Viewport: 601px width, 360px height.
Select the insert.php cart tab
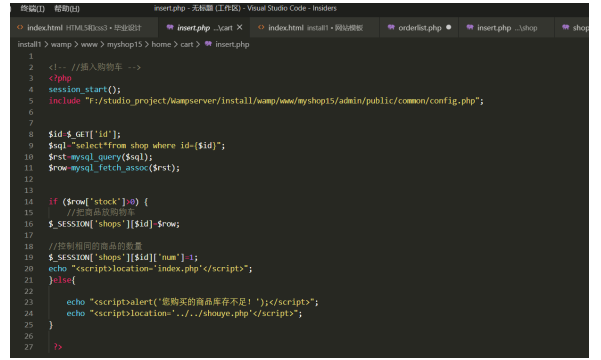click(x=204, y=28)
